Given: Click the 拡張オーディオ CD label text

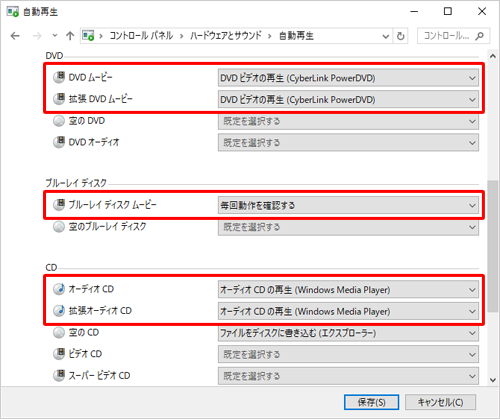Looking at the screenshot, I should (x=100, y=311).
